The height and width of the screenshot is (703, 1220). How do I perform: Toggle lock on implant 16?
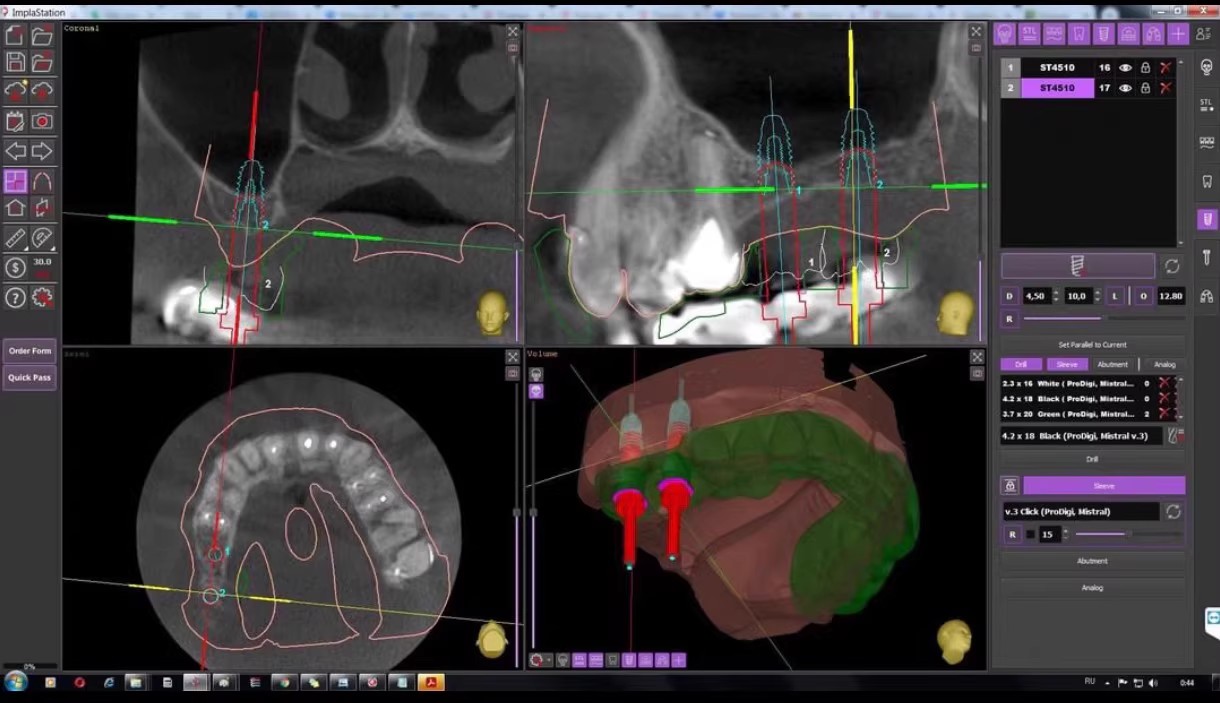tap(1145, 68)
